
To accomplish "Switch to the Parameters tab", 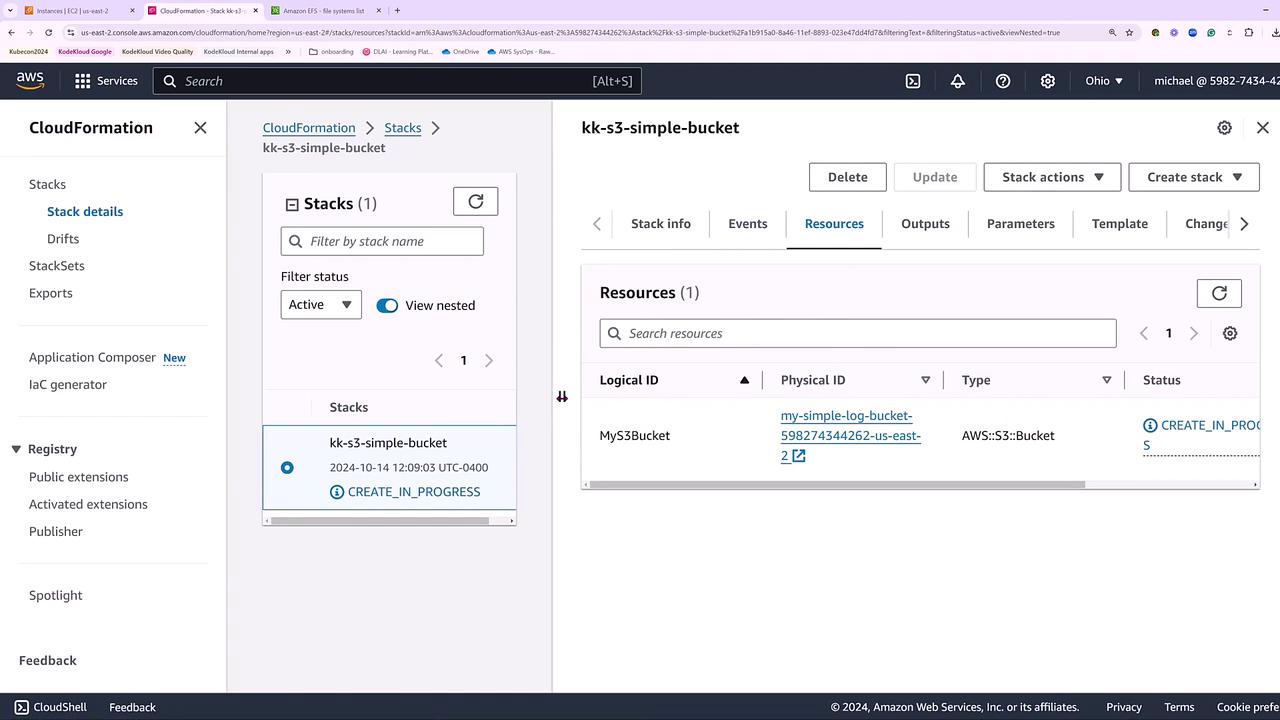I will [x=1021, y=224].
